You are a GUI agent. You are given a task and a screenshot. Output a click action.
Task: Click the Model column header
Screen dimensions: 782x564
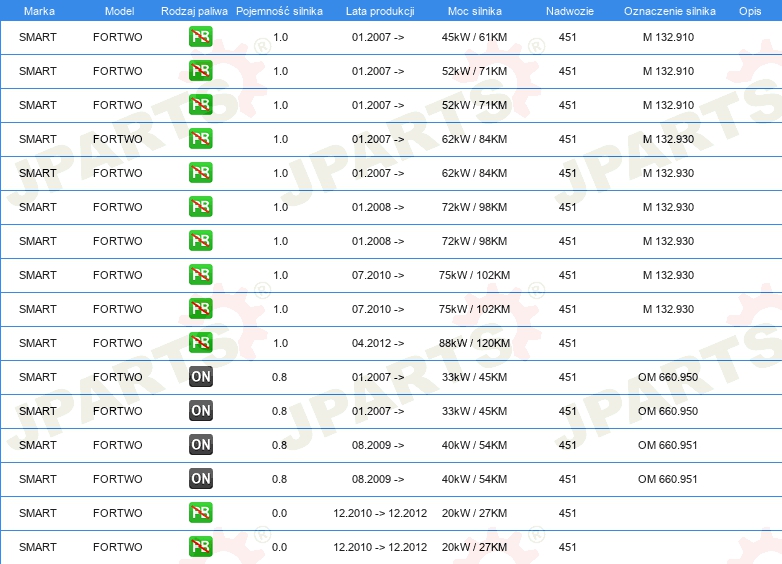[119, 10]
